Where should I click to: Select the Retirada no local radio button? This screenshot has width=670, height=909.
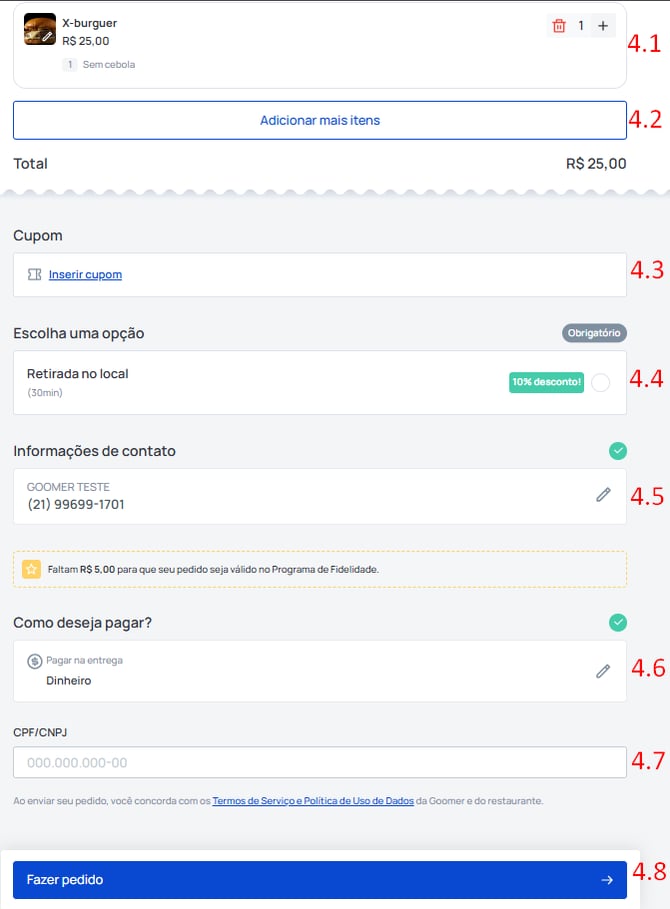click(x=600, y=382)
